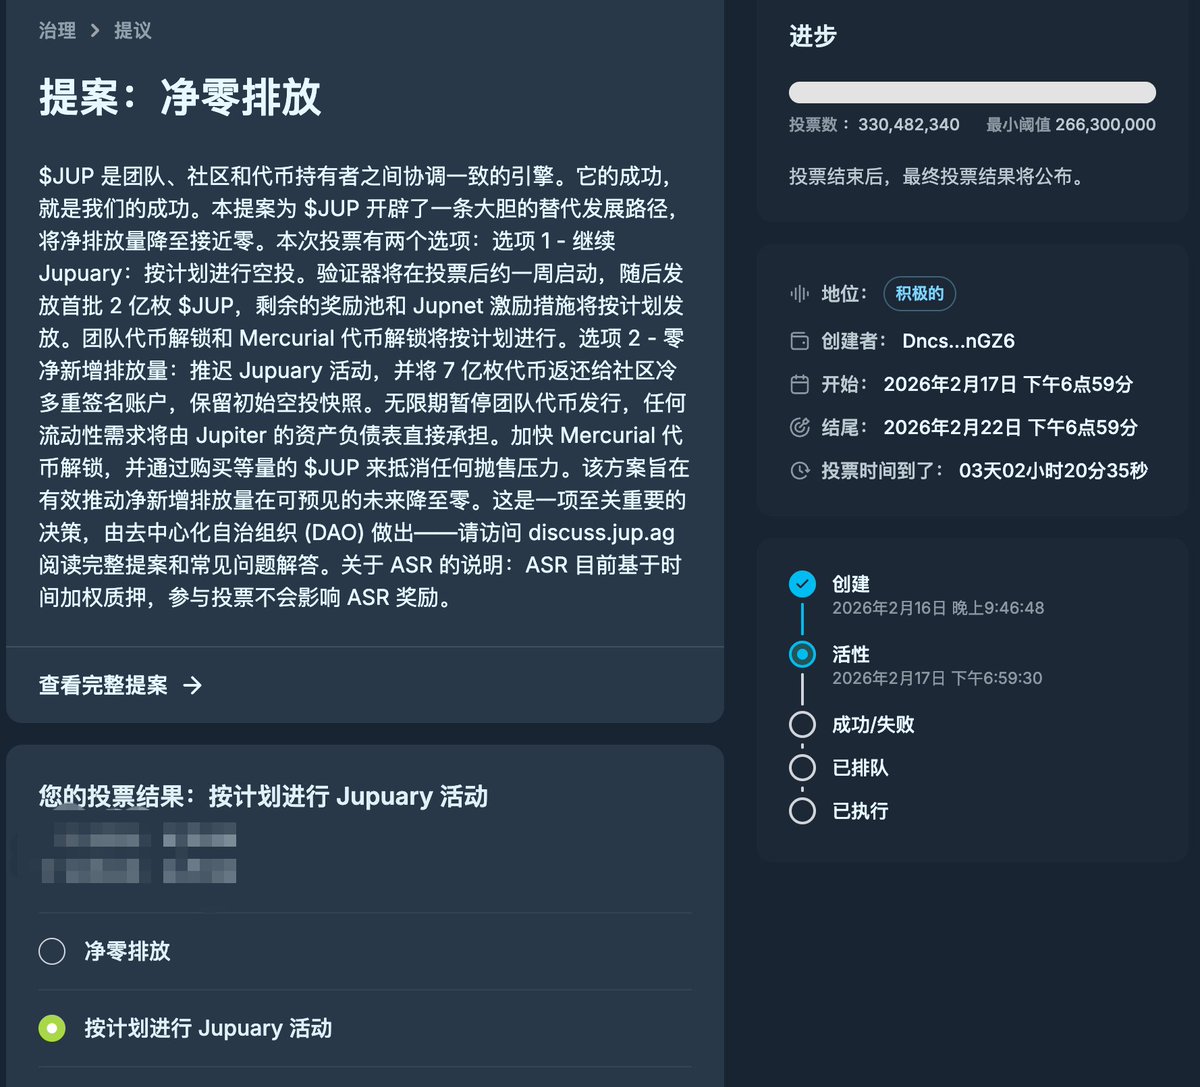Click the end date 2026年2月22日 下午6点59分

[x=1011, y=427]
